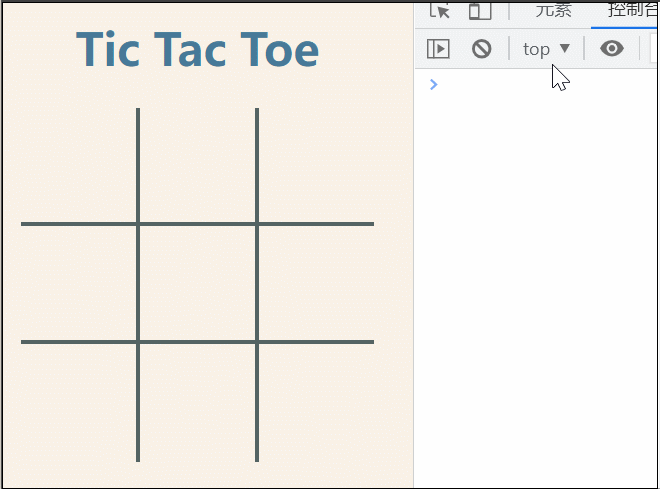Click the filter box beside the eye icon
The image size is (660, 489).
pos(652,48)
